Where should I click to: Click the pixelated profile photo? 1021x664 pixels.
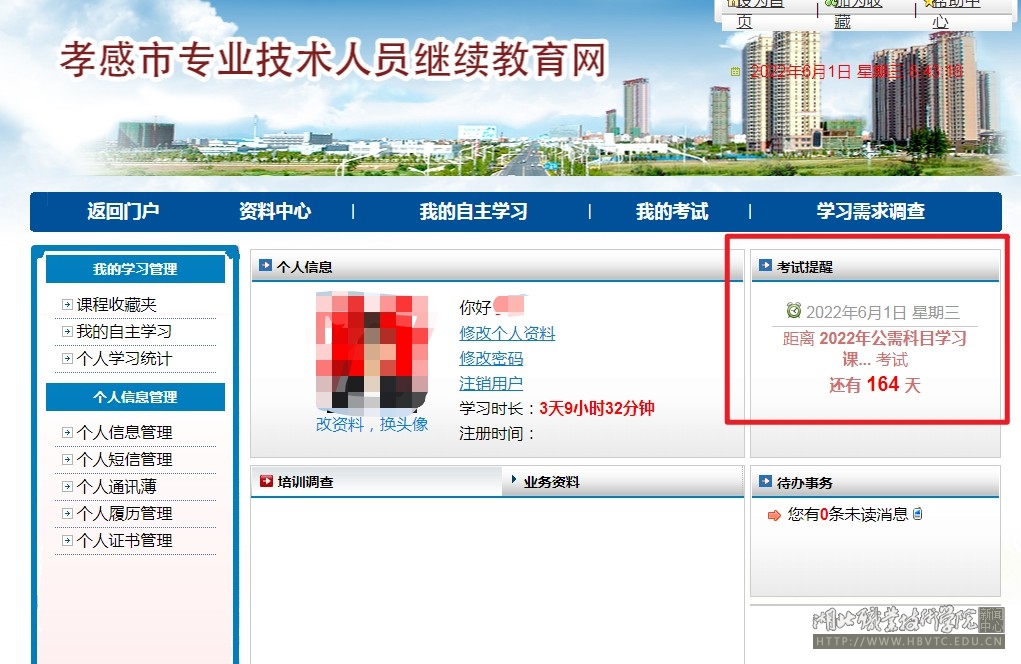click(372, 350)
